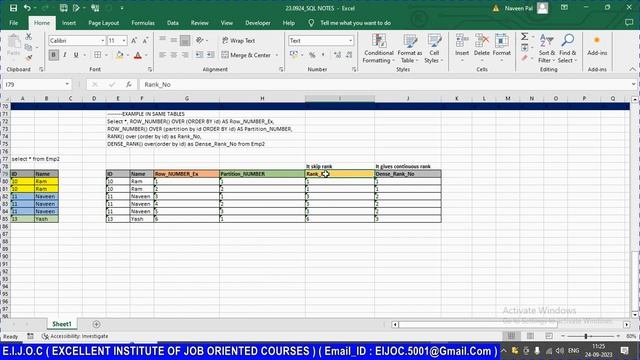Add a new sheet with the plus icon
This screenshot has width=640, height=360.
pyautogui.click(x=96, y=324)
